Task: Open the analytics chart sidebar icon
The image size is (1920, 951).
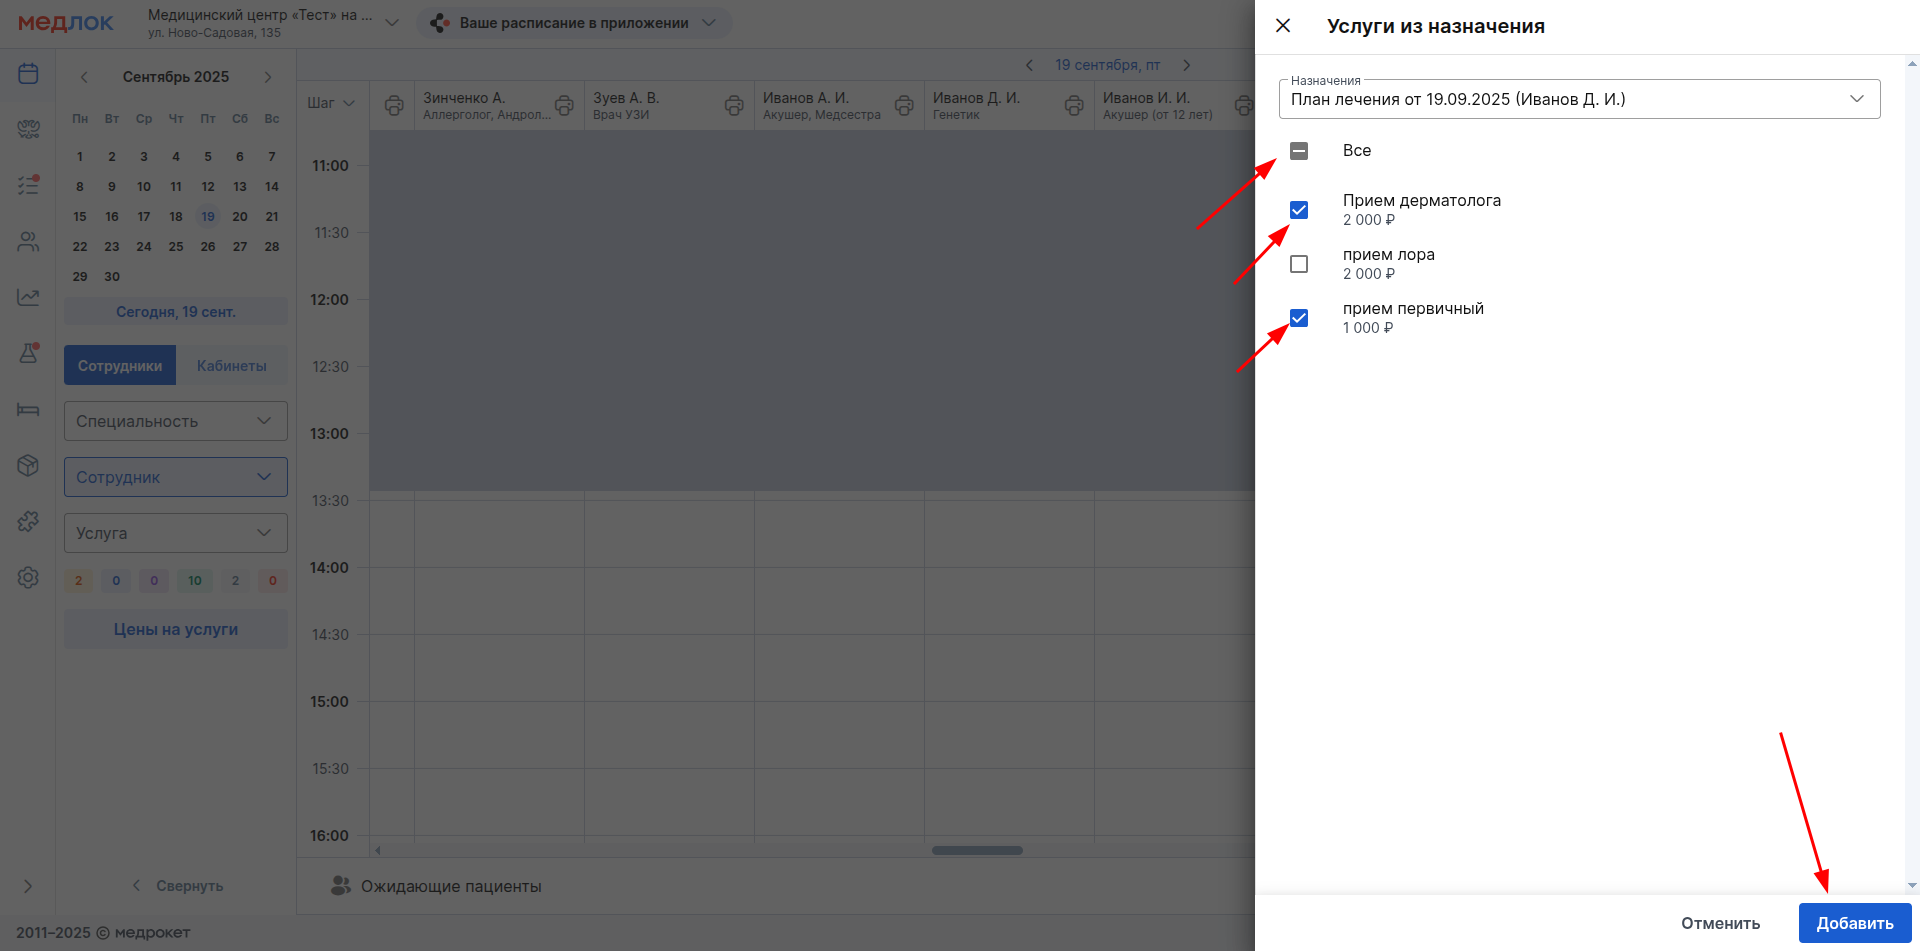Action: tap(28, 297)
